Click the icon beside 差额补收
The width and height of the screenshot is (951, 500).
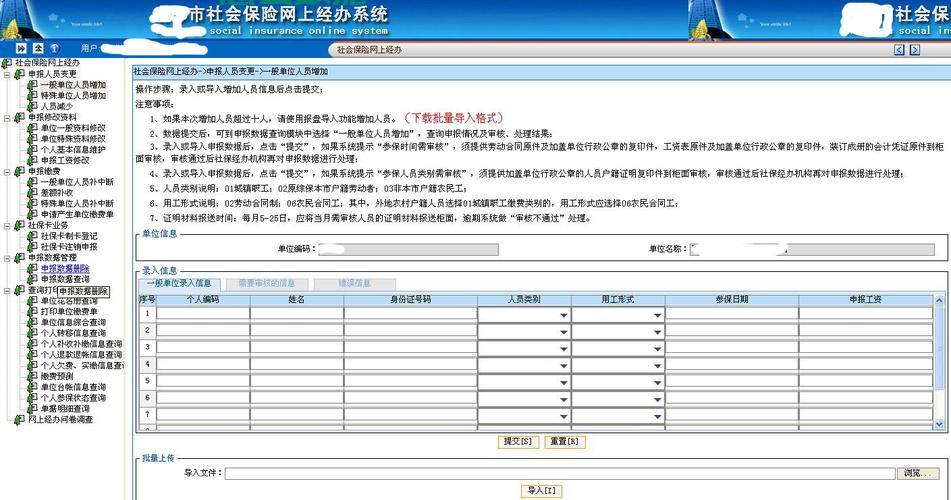pyautogui.click(x=33, y=192)
